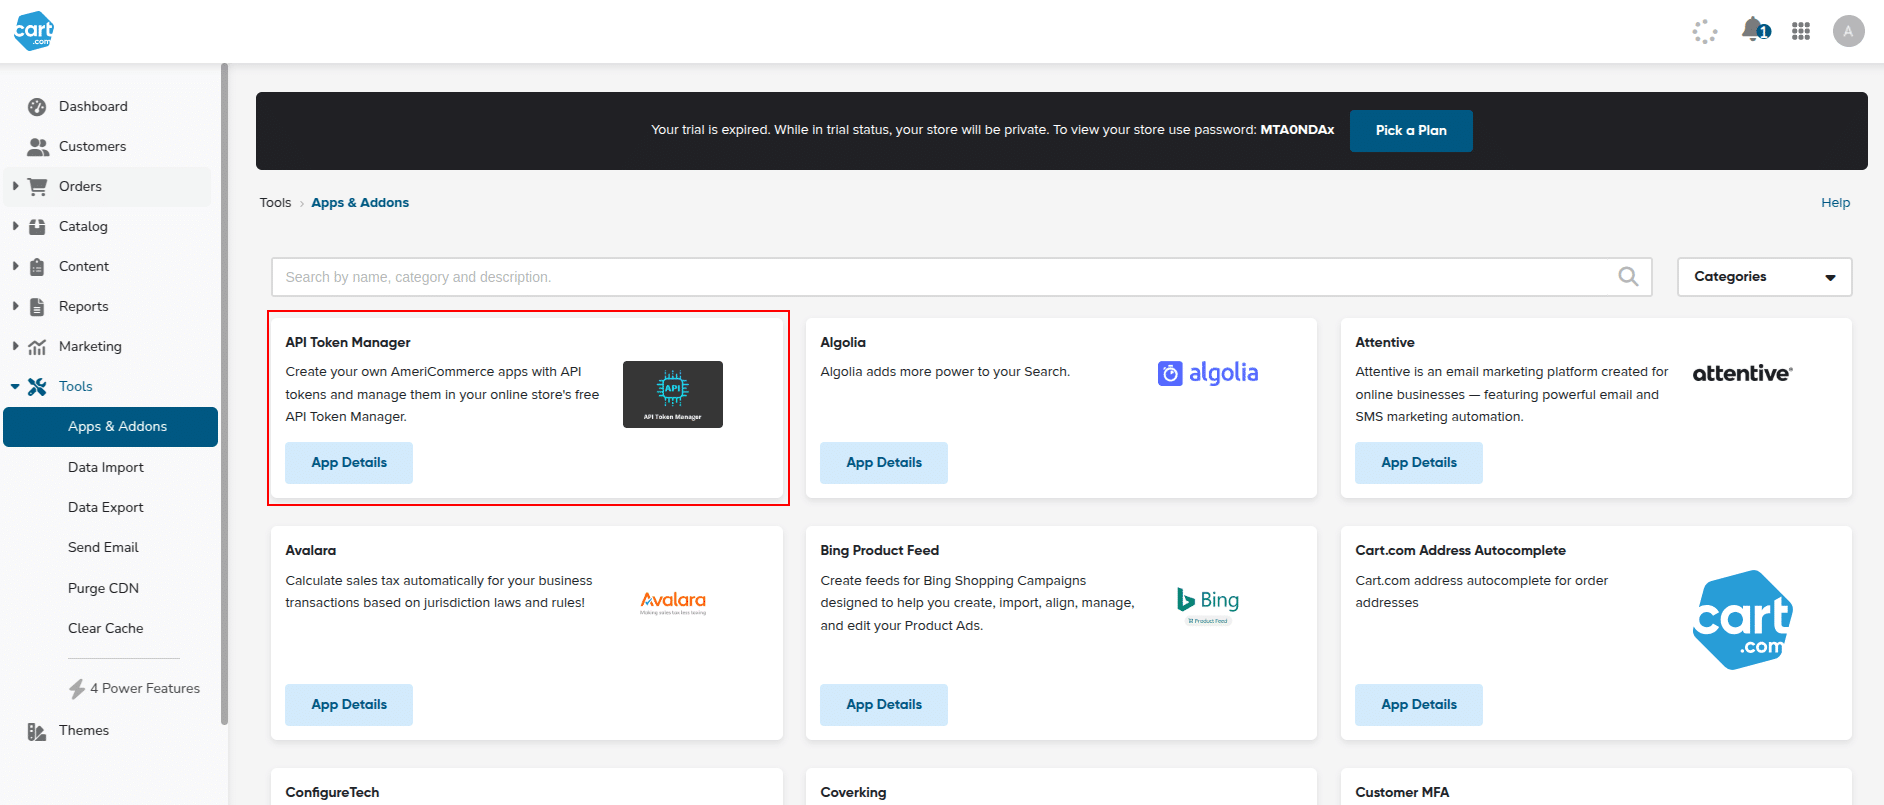Open App Details for Cart.com Address Autocomplete

click(x=1419, y=705)
